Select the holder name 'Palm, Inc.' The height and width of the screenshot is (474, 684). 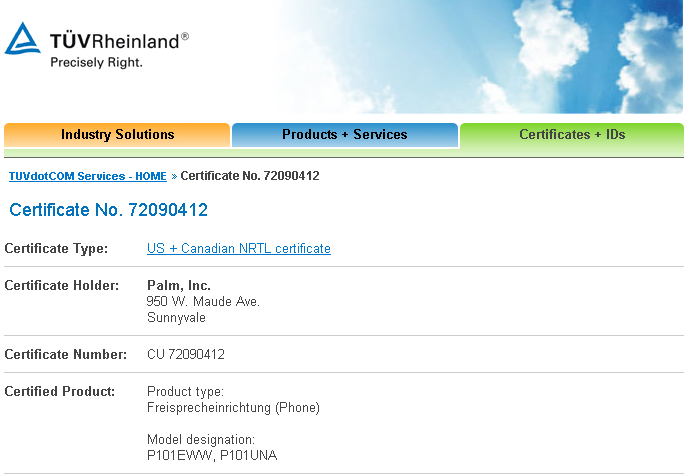click(x=179, y=286)
